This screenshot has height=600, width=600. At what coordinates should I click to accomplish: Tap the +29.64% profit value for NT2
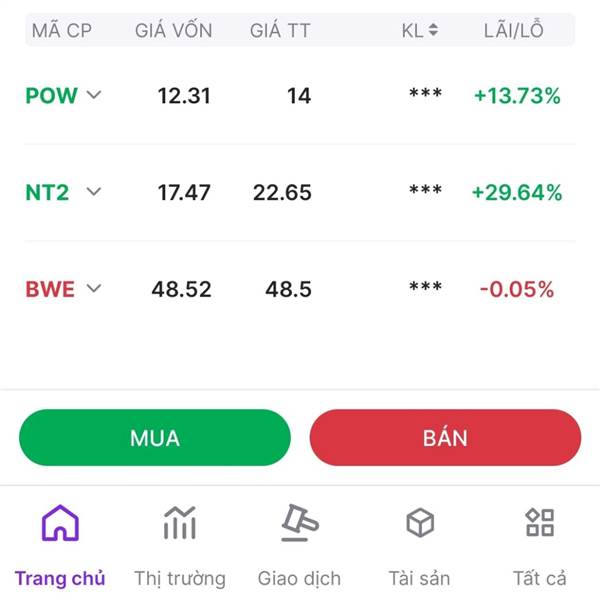coord(517,192)
